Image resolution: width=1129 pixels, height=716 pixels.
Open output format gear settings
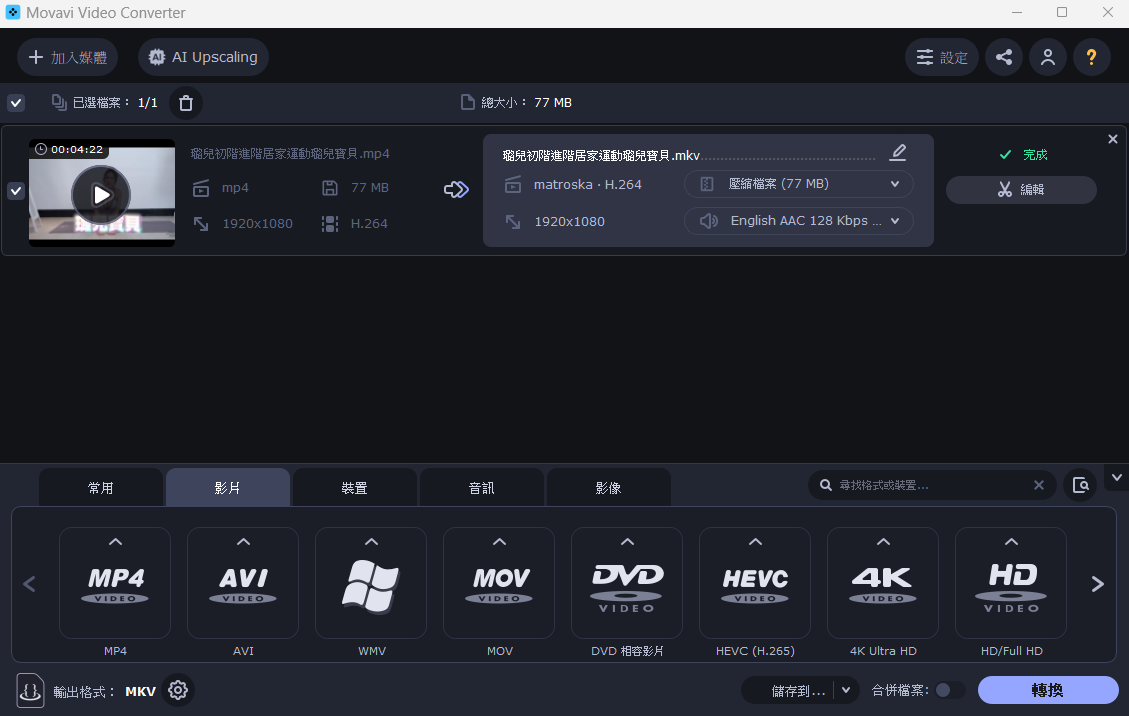[178, 690]
